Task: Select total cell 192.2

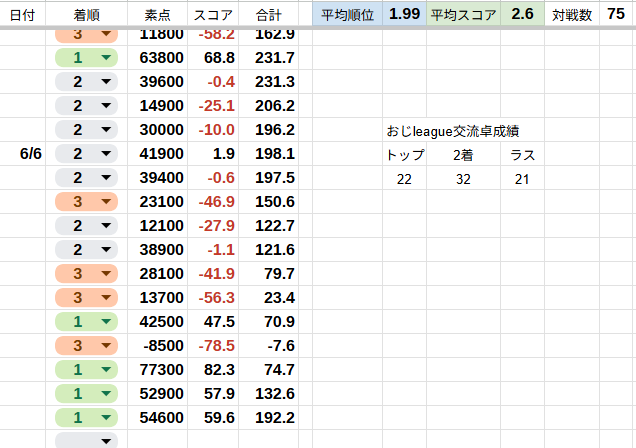Action: (x=269, y=418)
